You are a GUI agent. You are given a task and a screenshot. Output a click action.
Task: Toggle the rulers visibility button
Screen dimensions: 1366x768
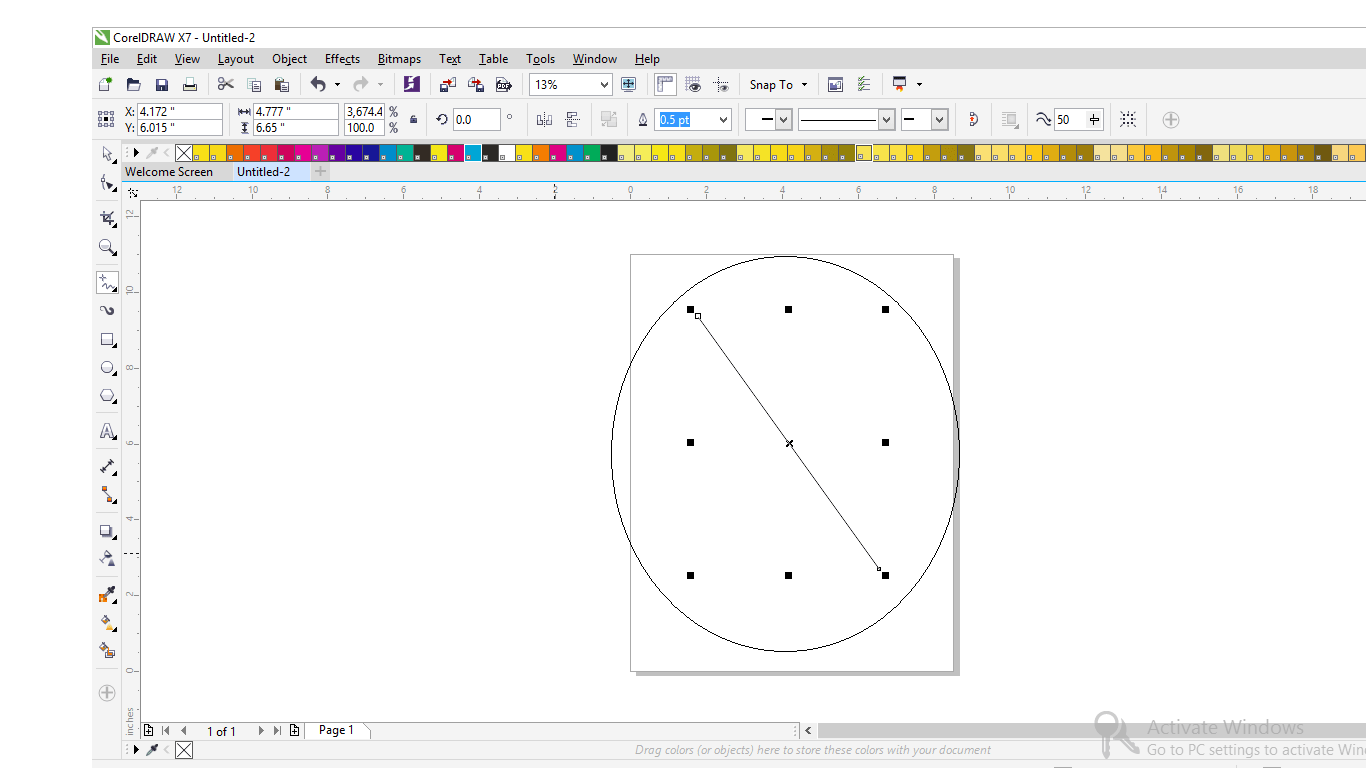[x=664, y=84]
